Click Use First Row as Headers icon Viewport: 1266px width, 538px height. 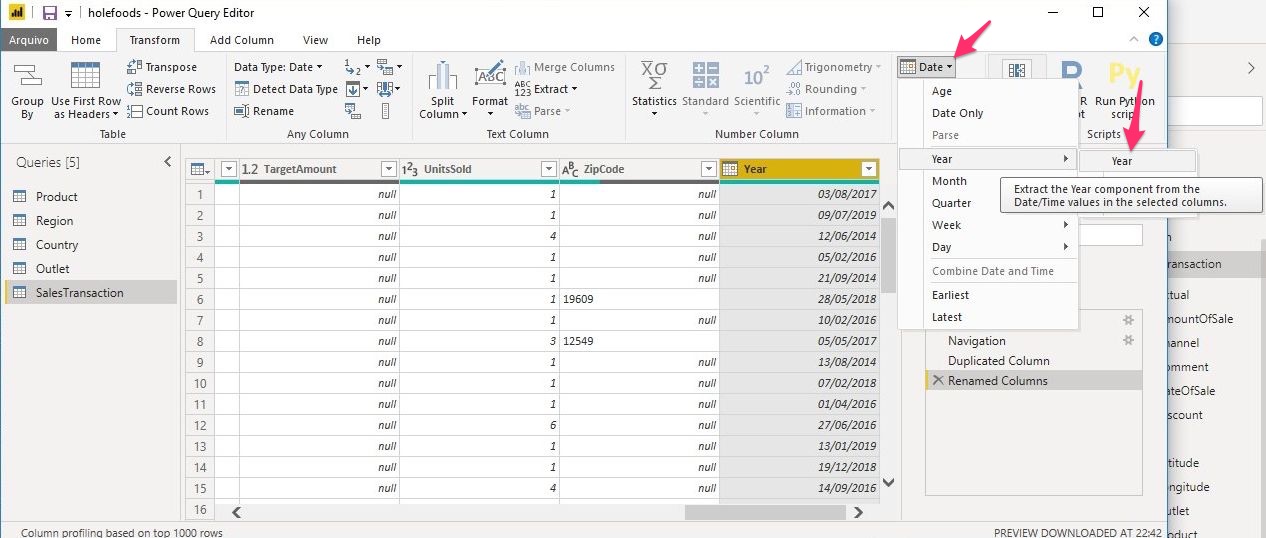85,77
